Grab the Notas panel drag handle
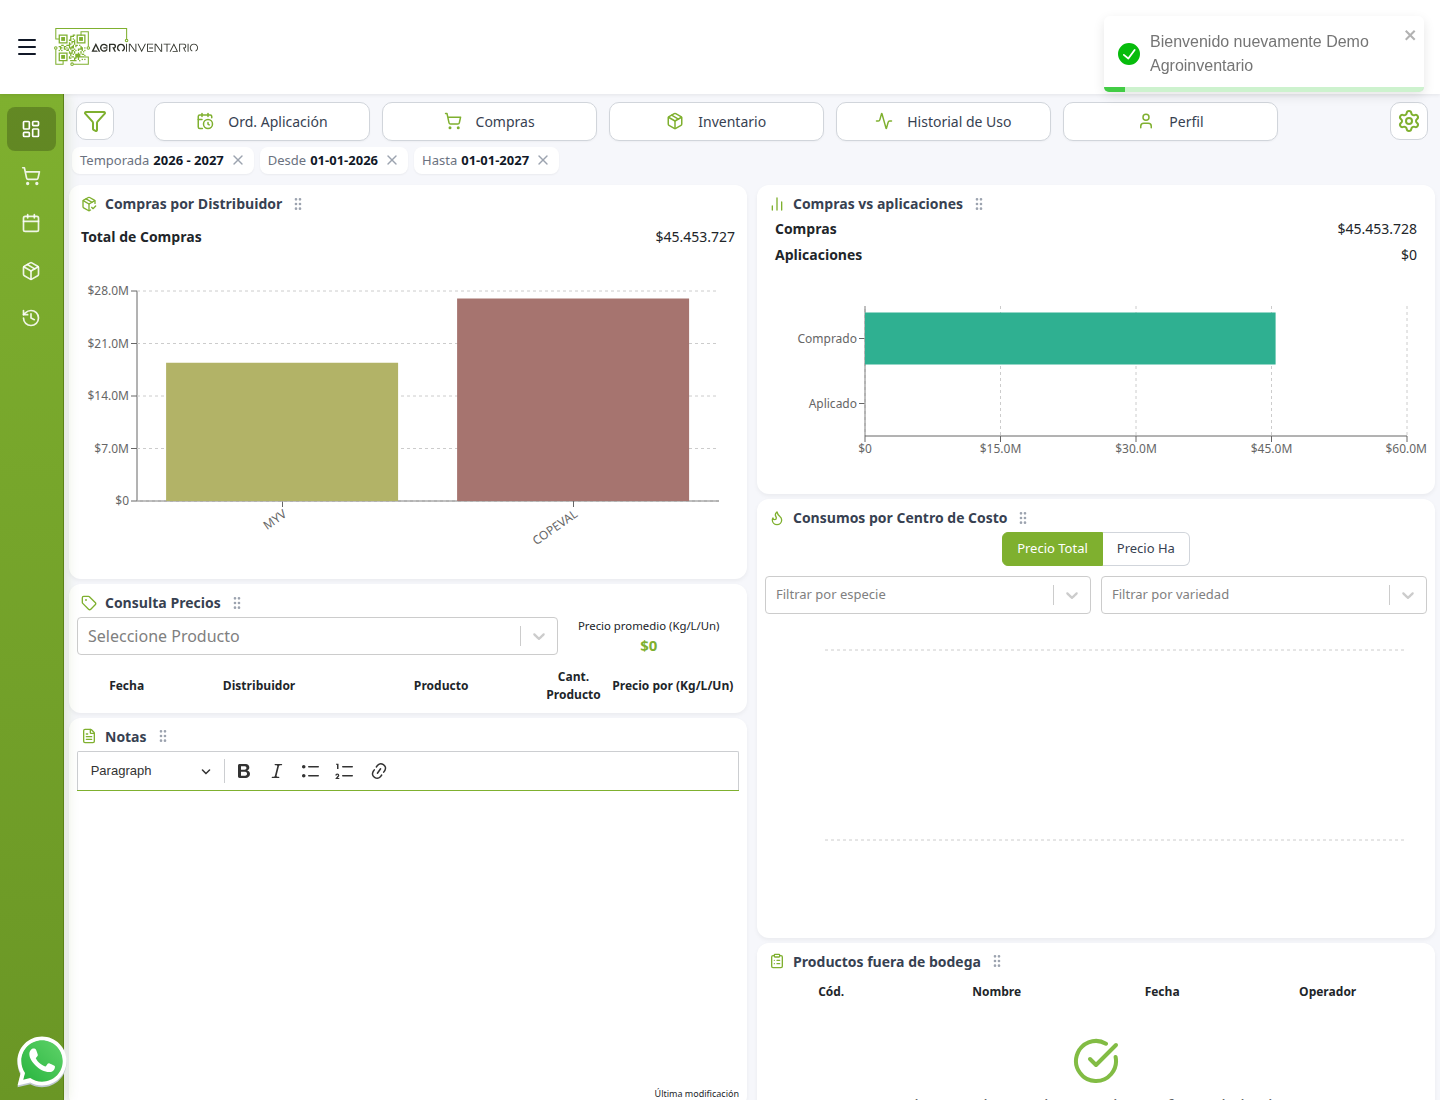 click(163, 736)
